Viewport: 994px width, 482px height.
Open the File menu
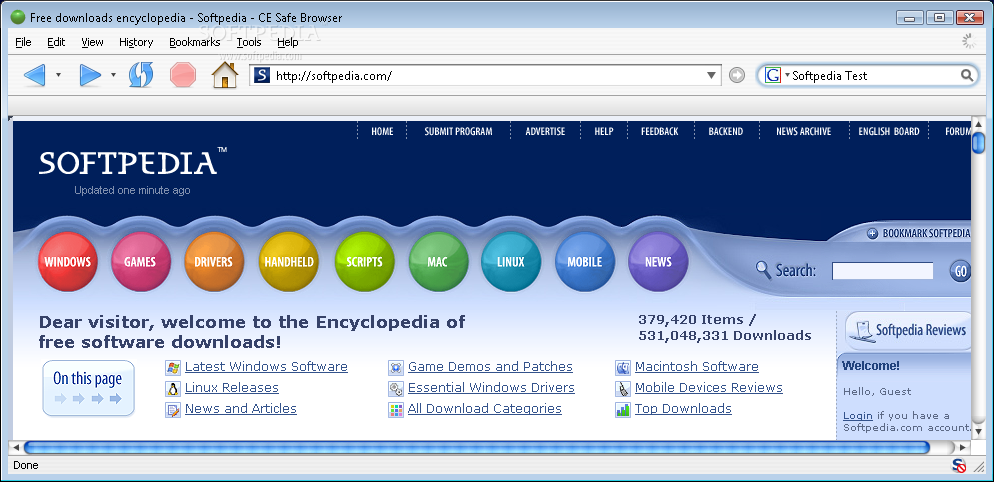(23, 42)
